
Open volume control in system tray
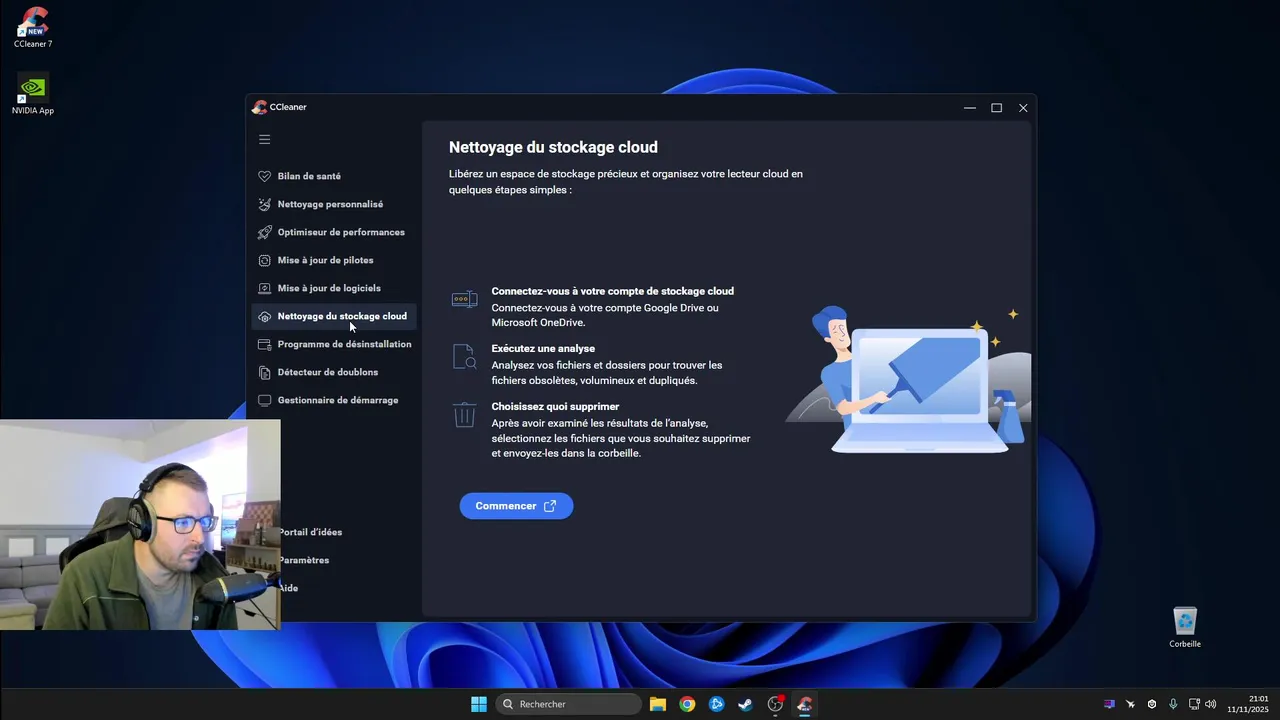[1211, 704]
